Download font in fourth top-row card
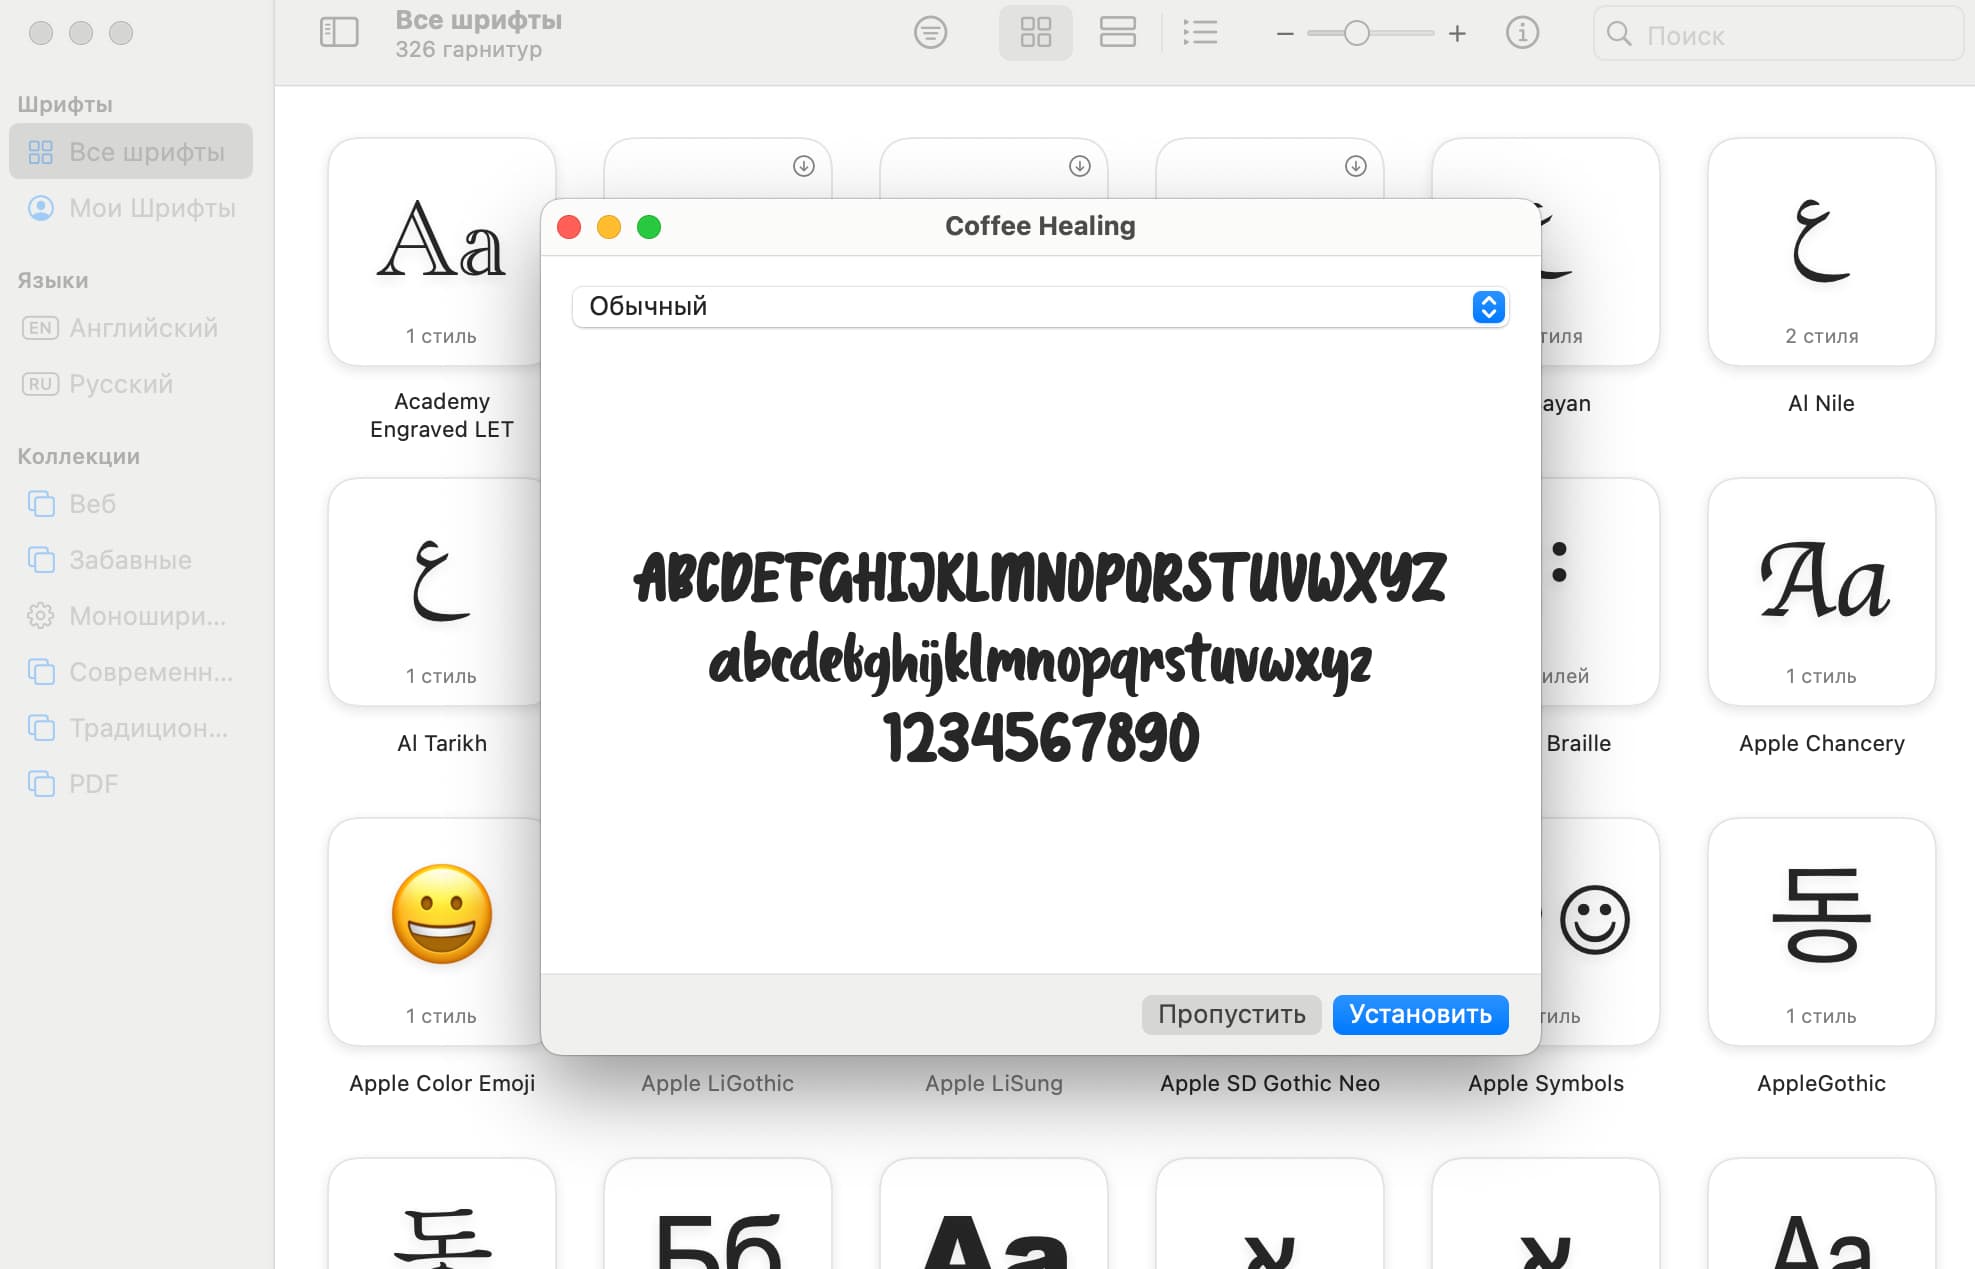Screen dimensions: 1975x1269 click(x=1356, y=166)
